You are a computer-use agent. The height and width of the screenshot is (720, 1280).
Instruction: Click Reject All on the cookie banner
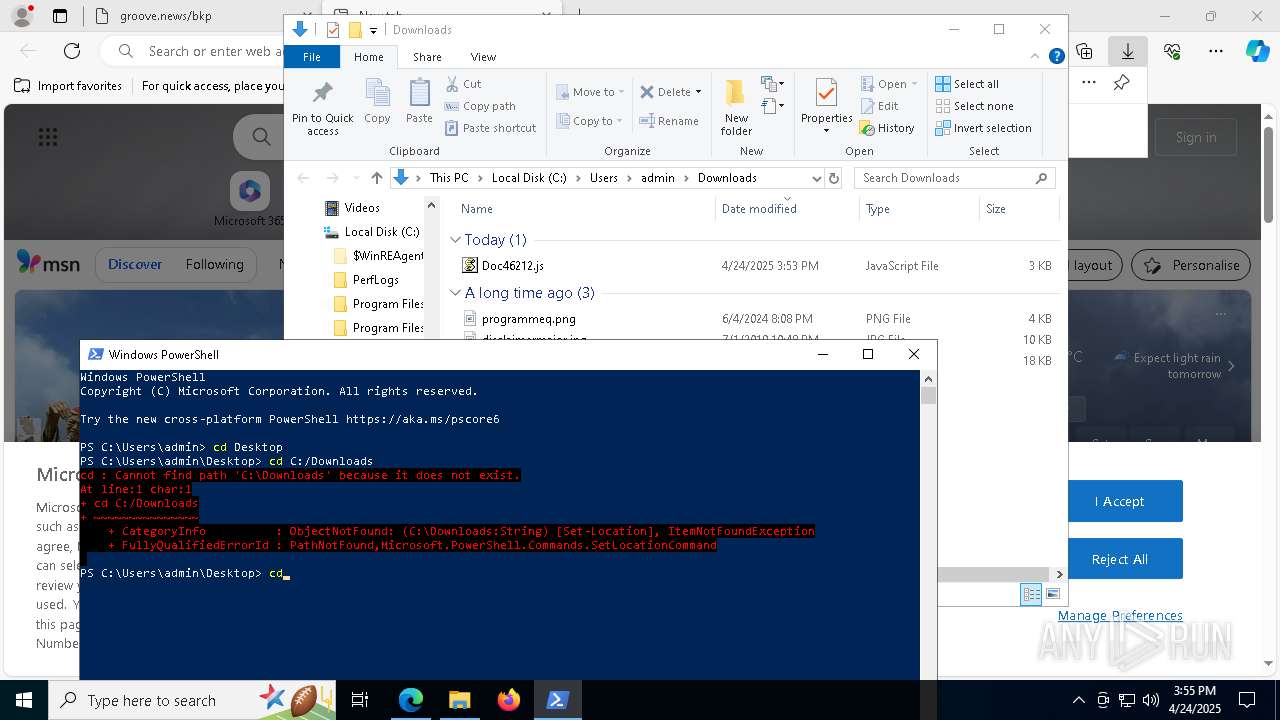point(1119,559)
